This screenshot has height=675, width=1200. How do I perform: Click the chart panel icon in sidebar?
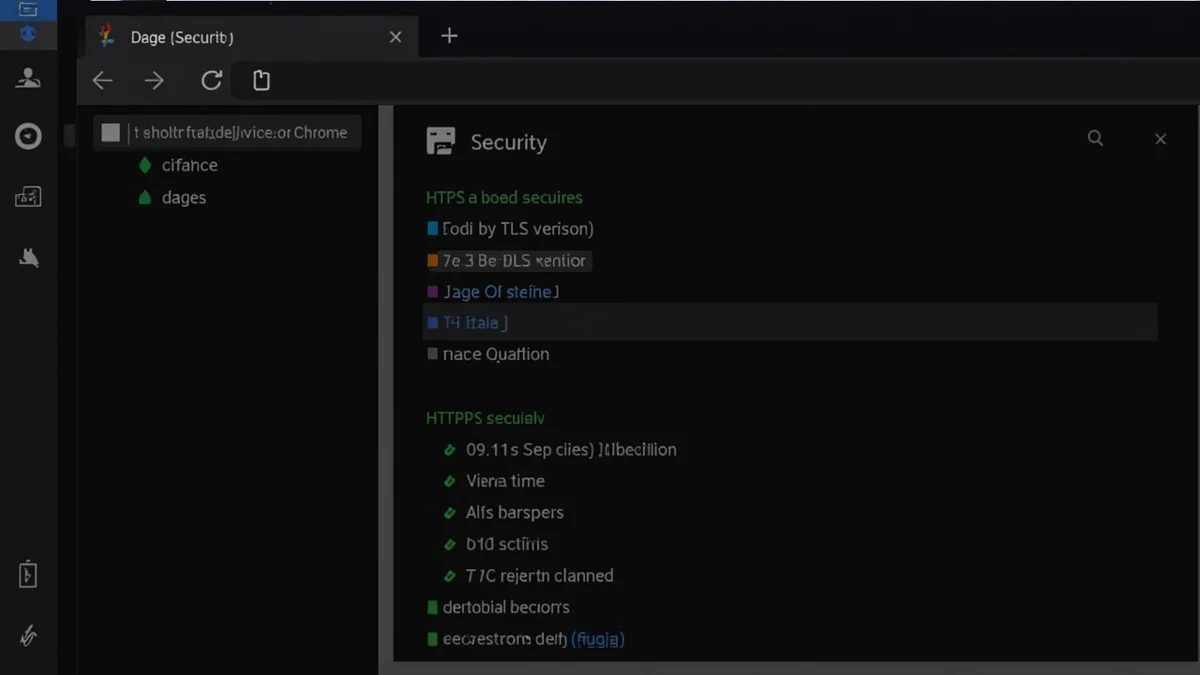(28, 197)
